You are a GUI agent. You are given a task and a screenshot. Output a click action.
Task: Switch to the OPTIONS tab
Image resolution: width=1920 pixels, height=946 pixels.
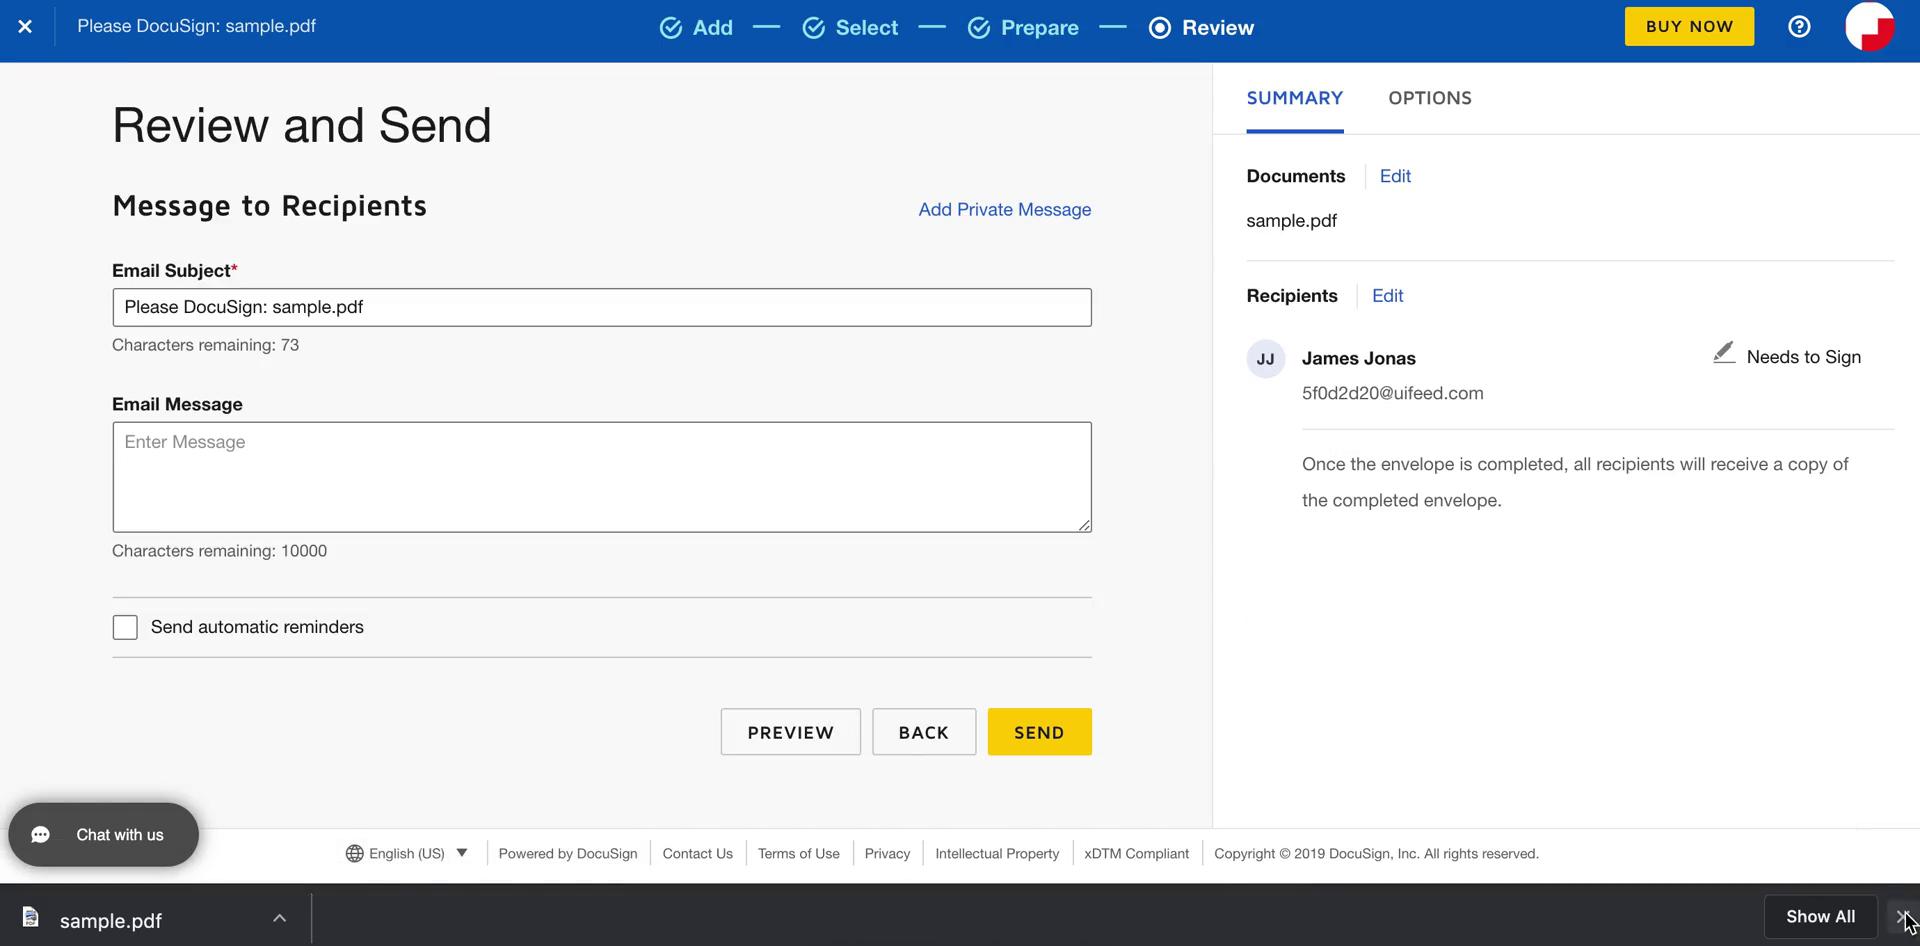tap(1430, 98)
